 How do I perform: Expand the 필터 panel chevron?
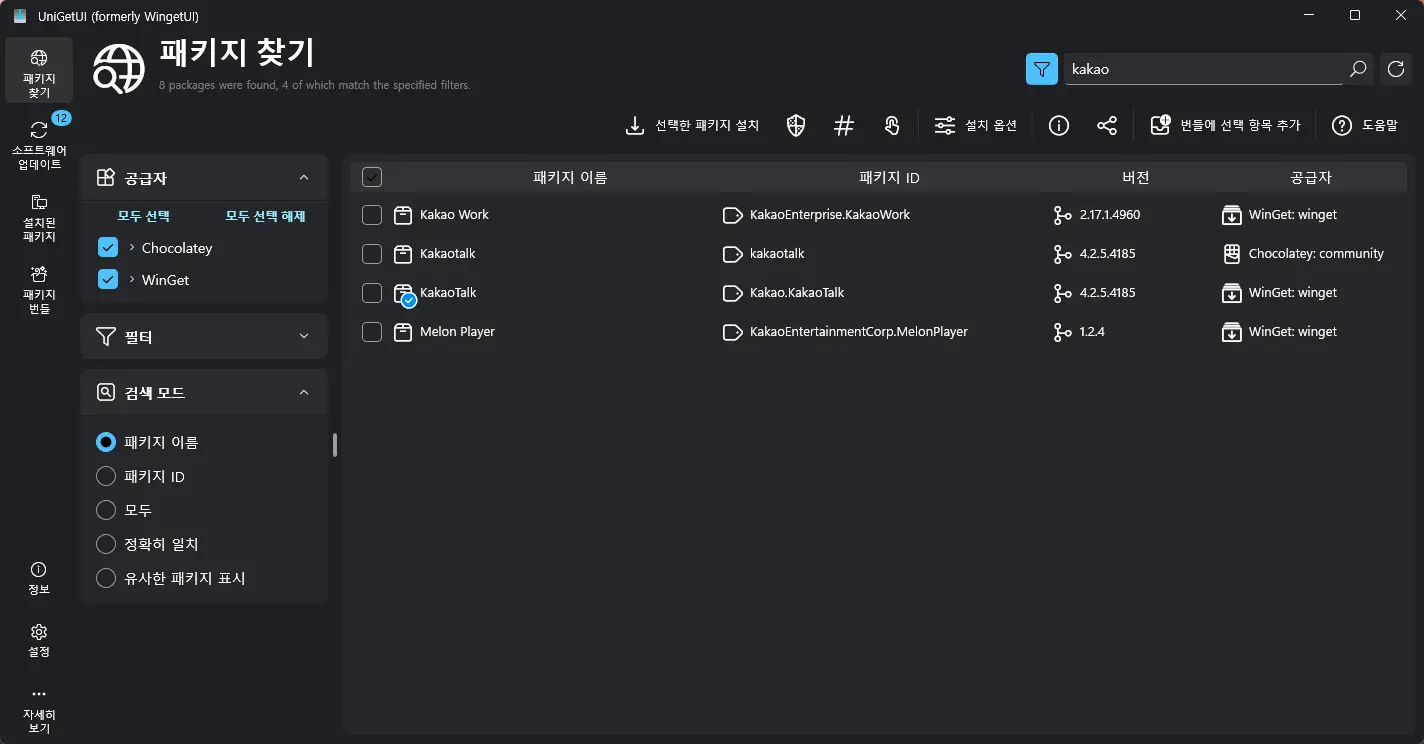(304, 336)
